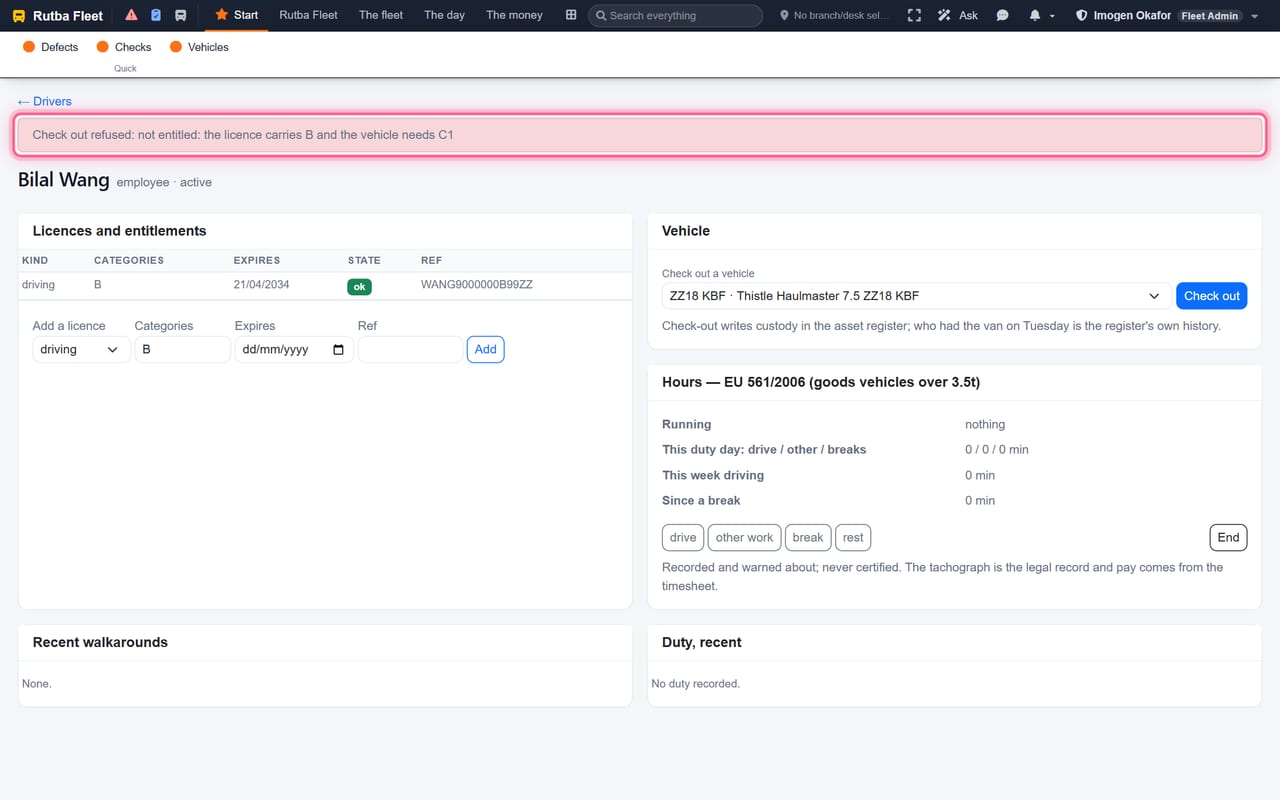Add the new licence entry

[x=485, y=349]
